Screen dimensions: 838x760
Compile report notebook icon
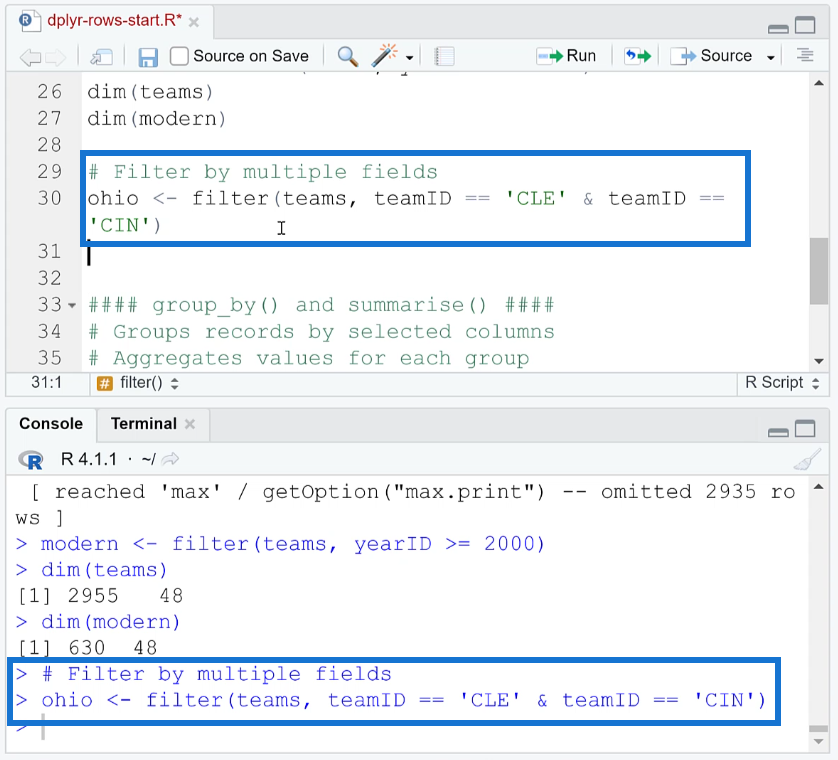[x=444, y=56]
